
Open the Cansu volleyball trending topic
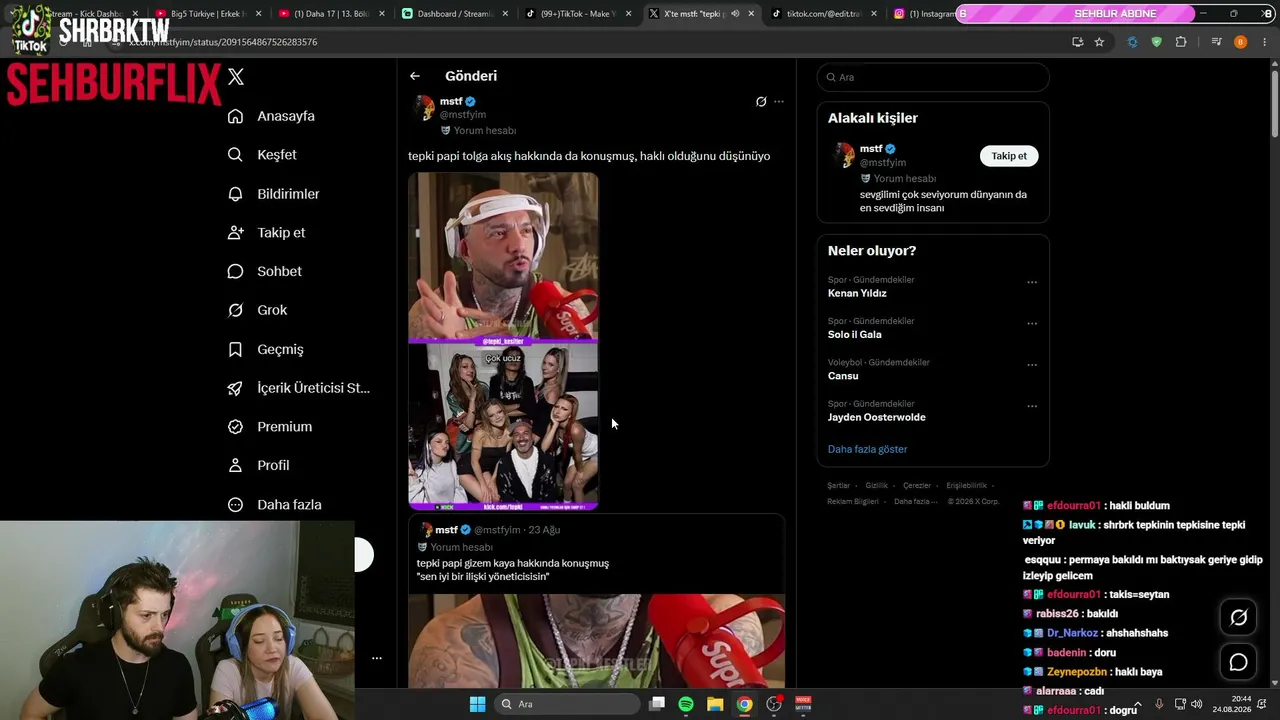(x=843, y=376)
